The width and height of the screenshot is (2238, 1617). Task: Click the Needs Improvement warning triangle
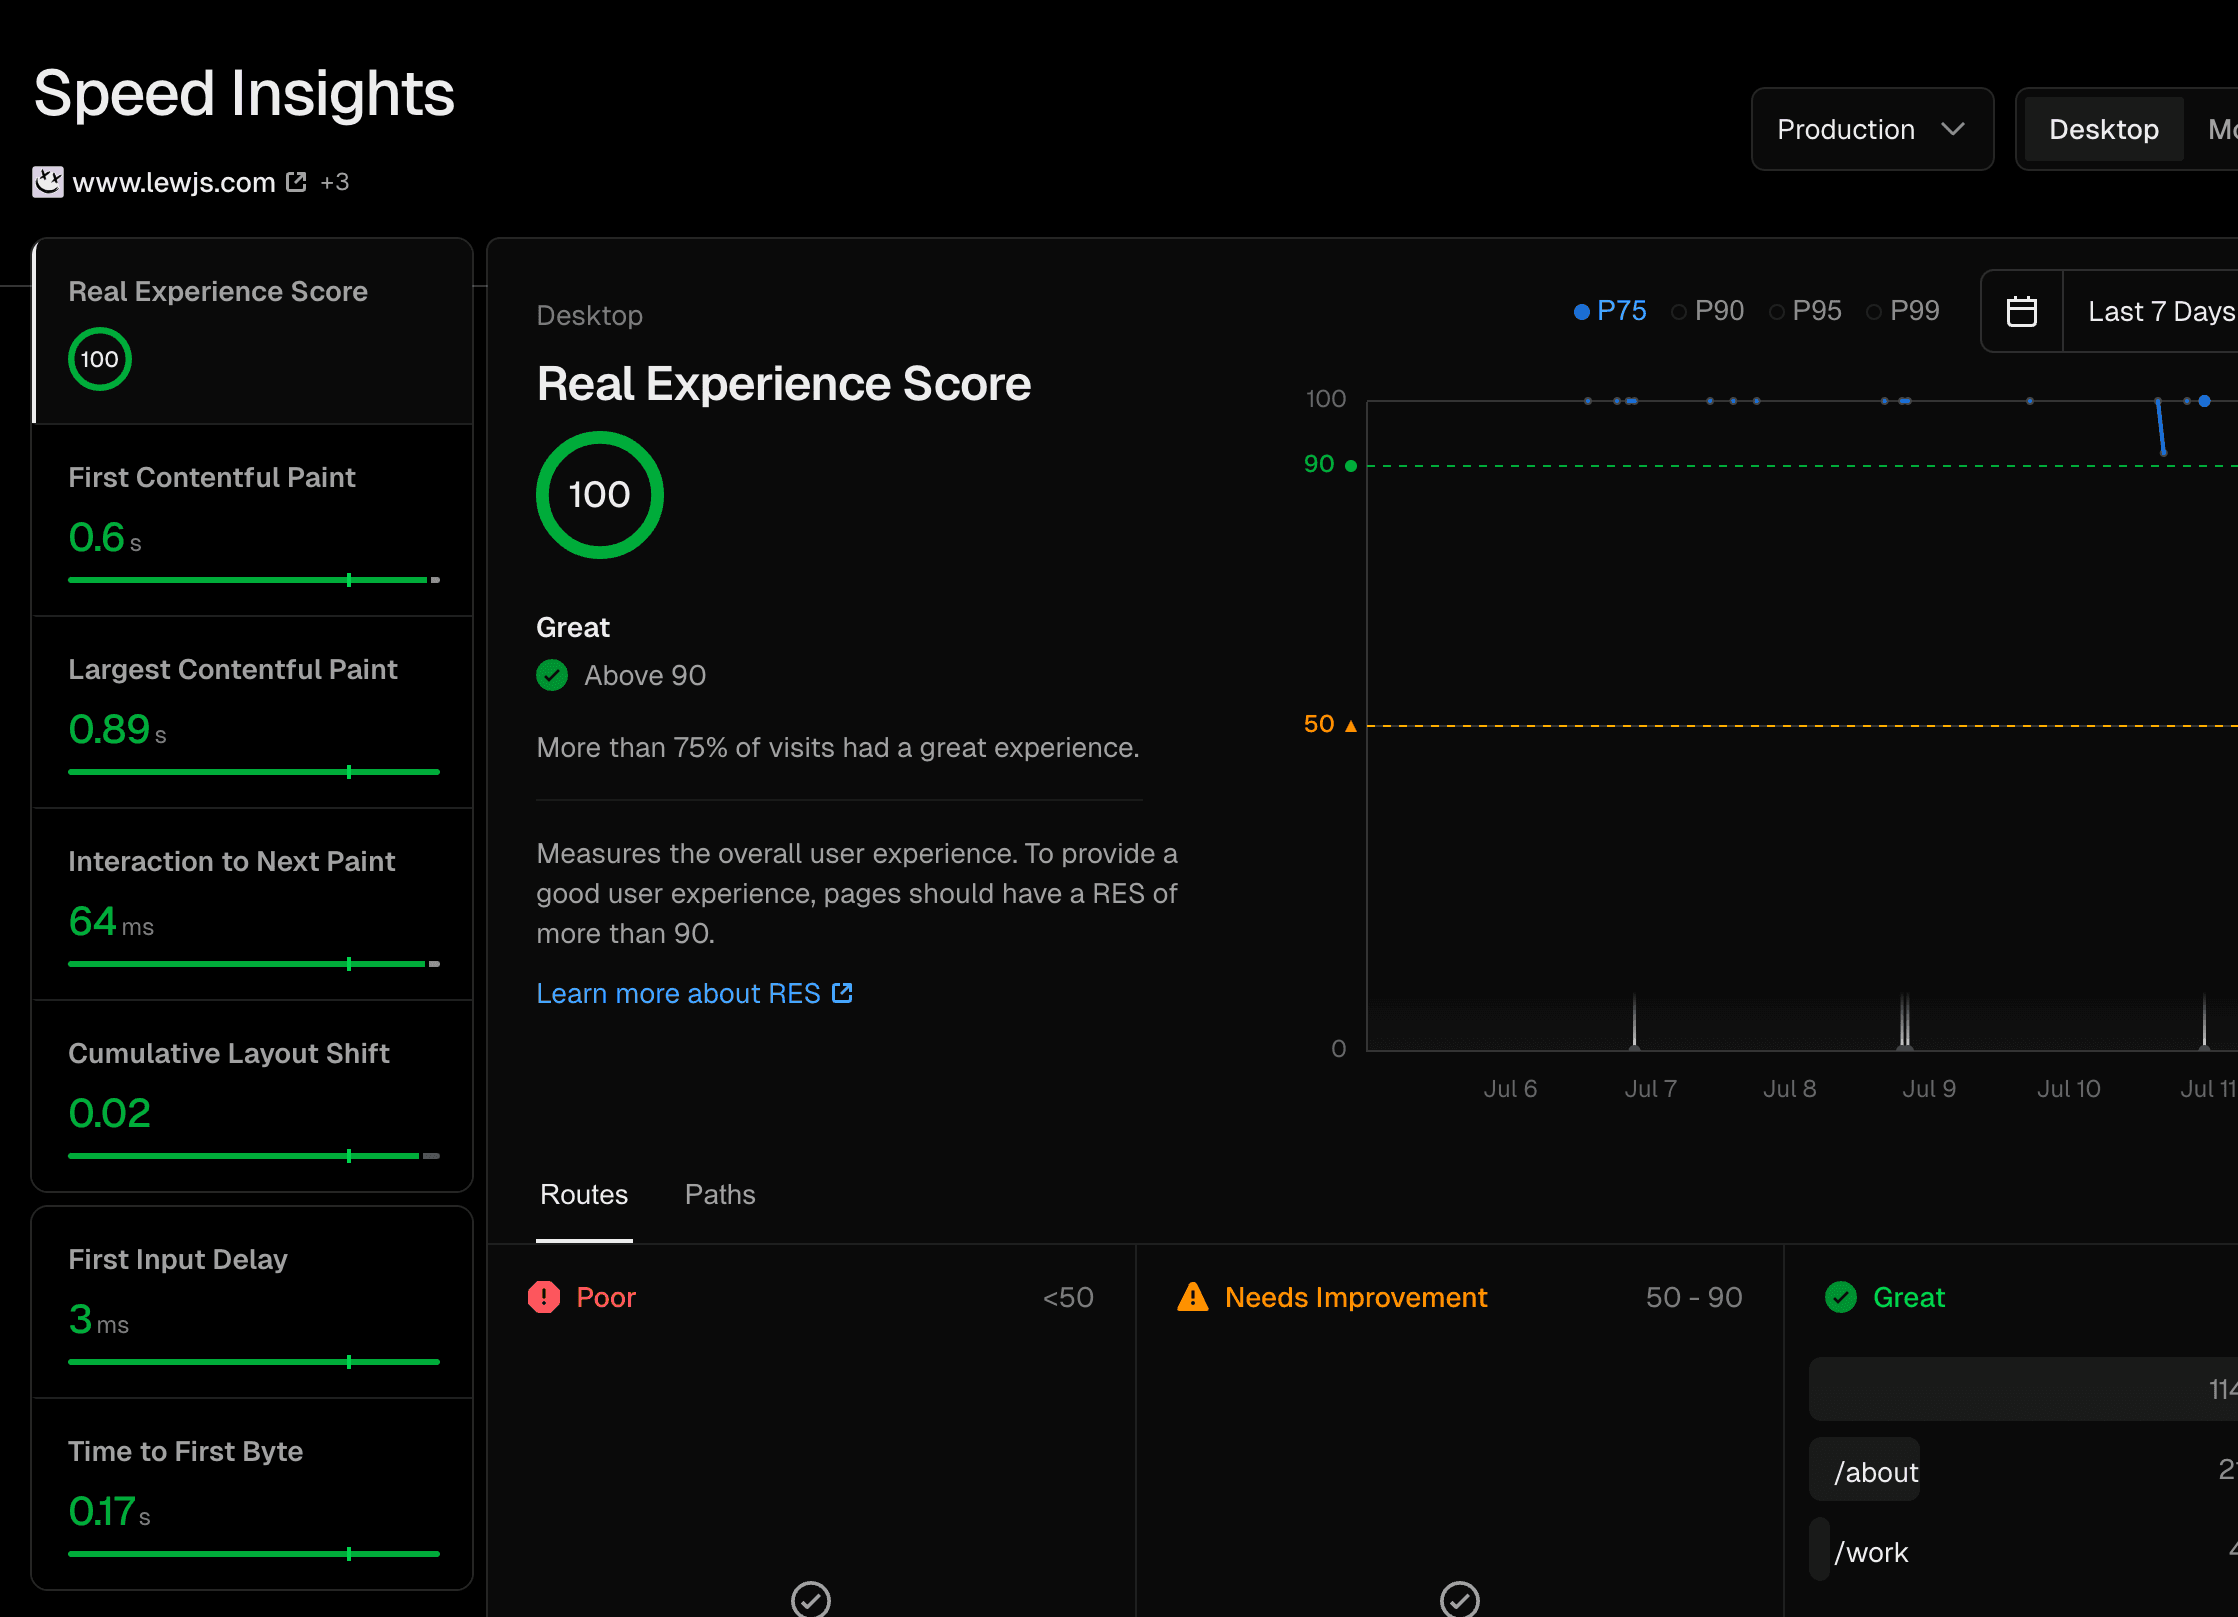click(1191, 1296)
